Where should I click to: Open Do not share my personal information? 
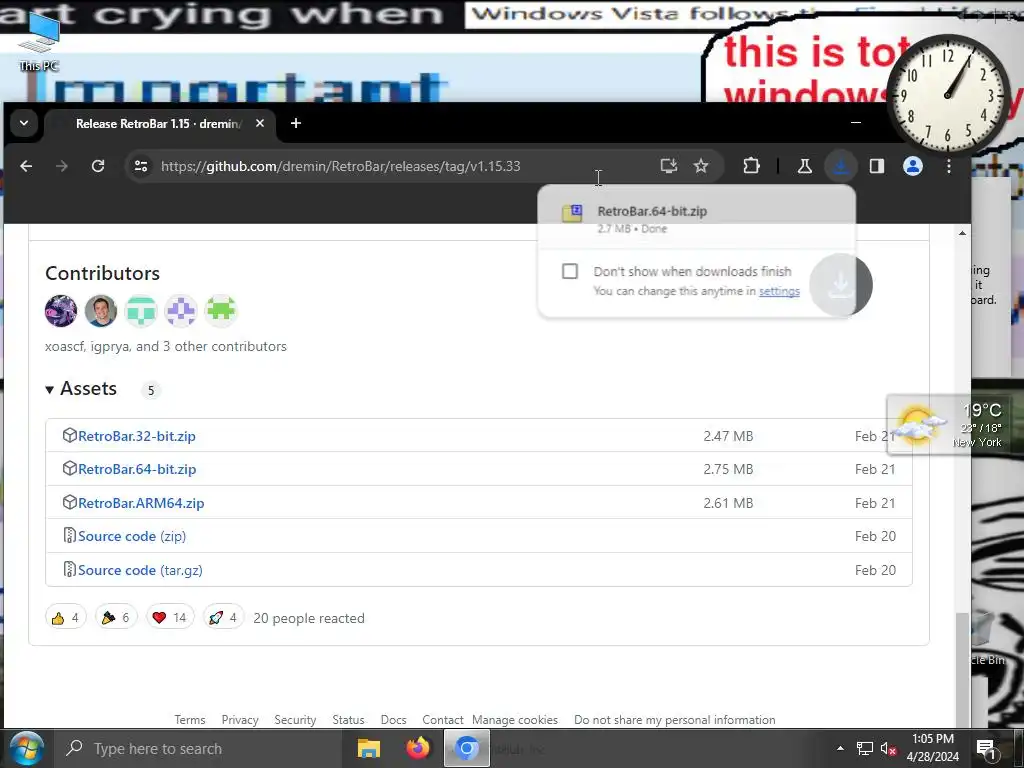point(675,719)
